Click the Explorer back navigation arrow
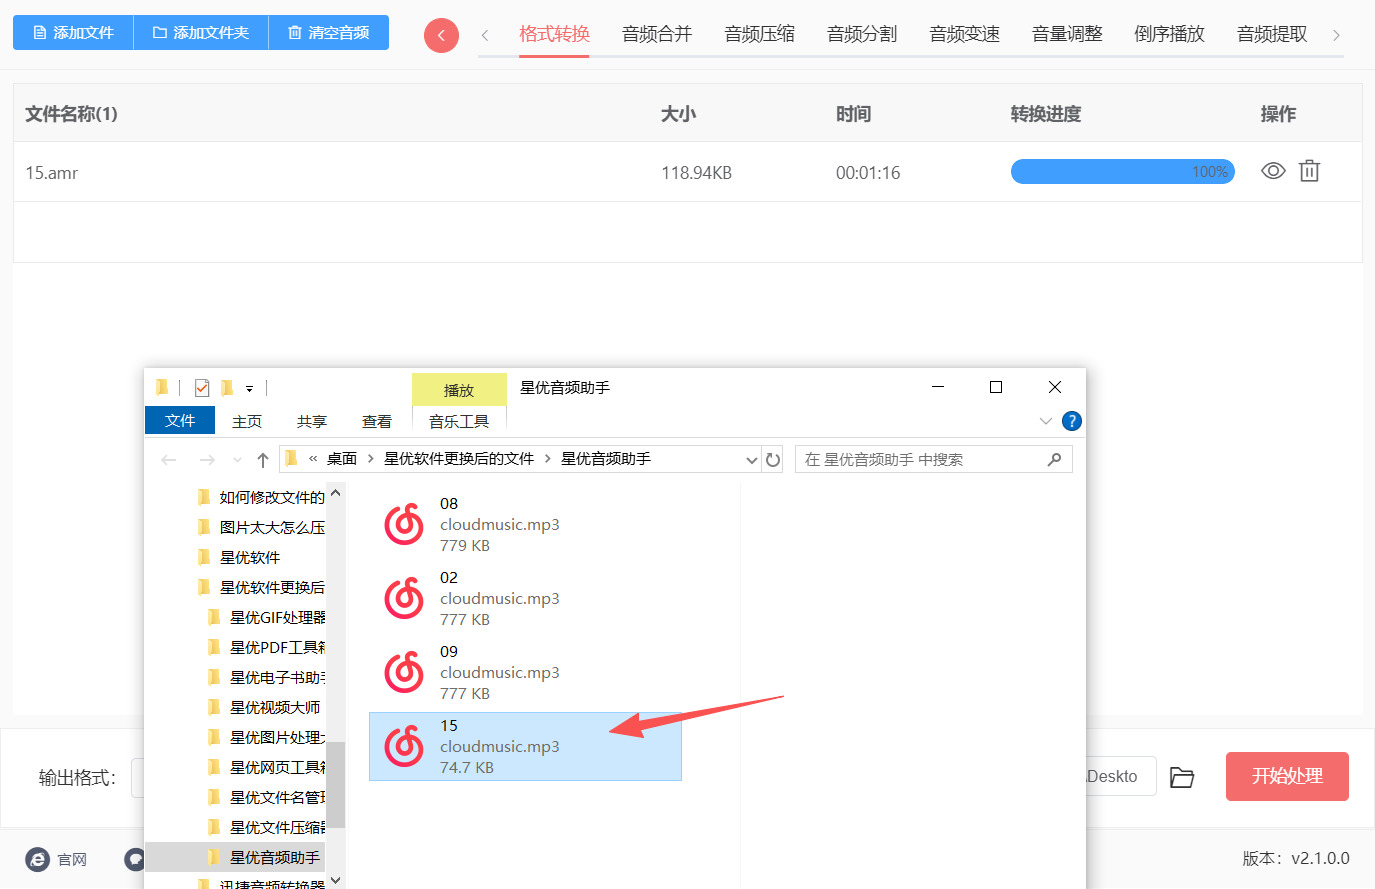Image resolution: width=1375 pixels, height=889 pixels. pyautogui.click(x=169, y=460)
